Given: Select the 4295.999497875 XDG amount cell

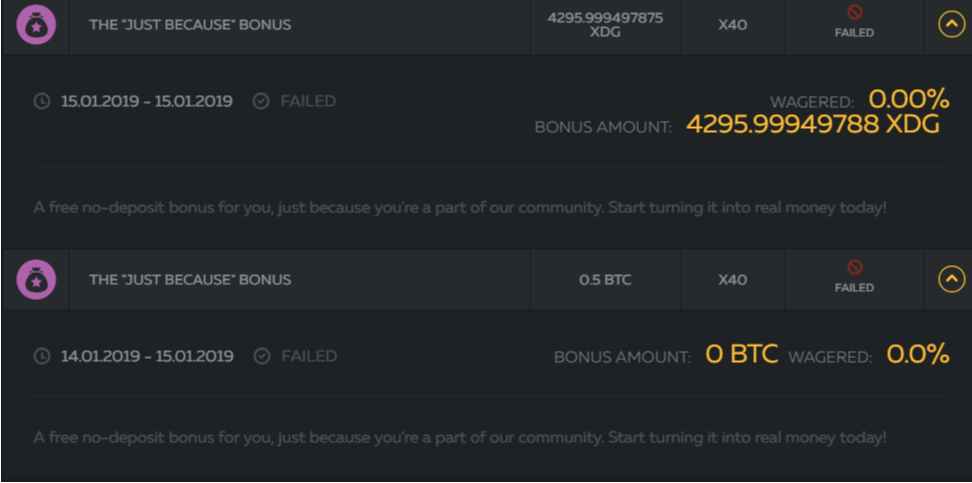Looking at the screenshot, I should [x=606, y=25].
